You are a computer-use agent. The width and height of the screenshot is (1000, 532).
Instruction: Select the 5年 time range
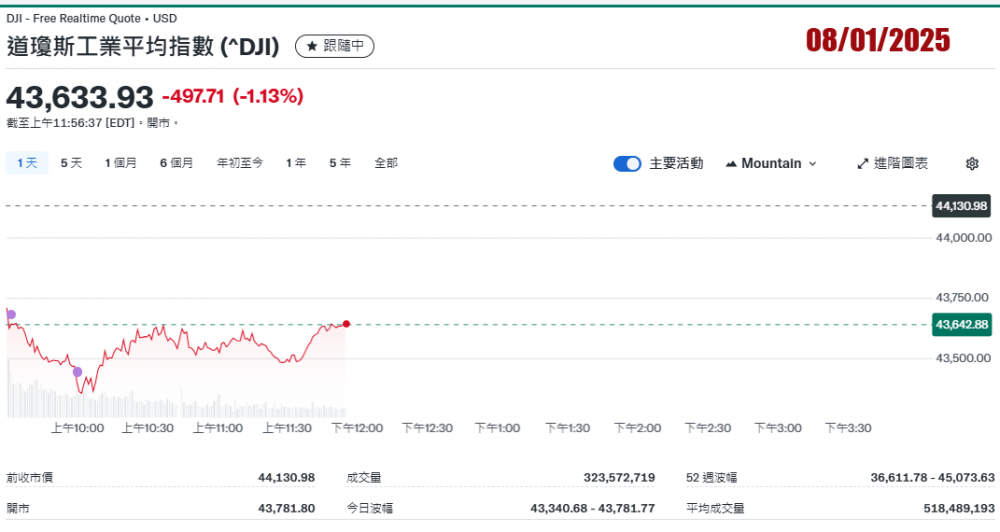pyautogui.click(x=340, y=163)
